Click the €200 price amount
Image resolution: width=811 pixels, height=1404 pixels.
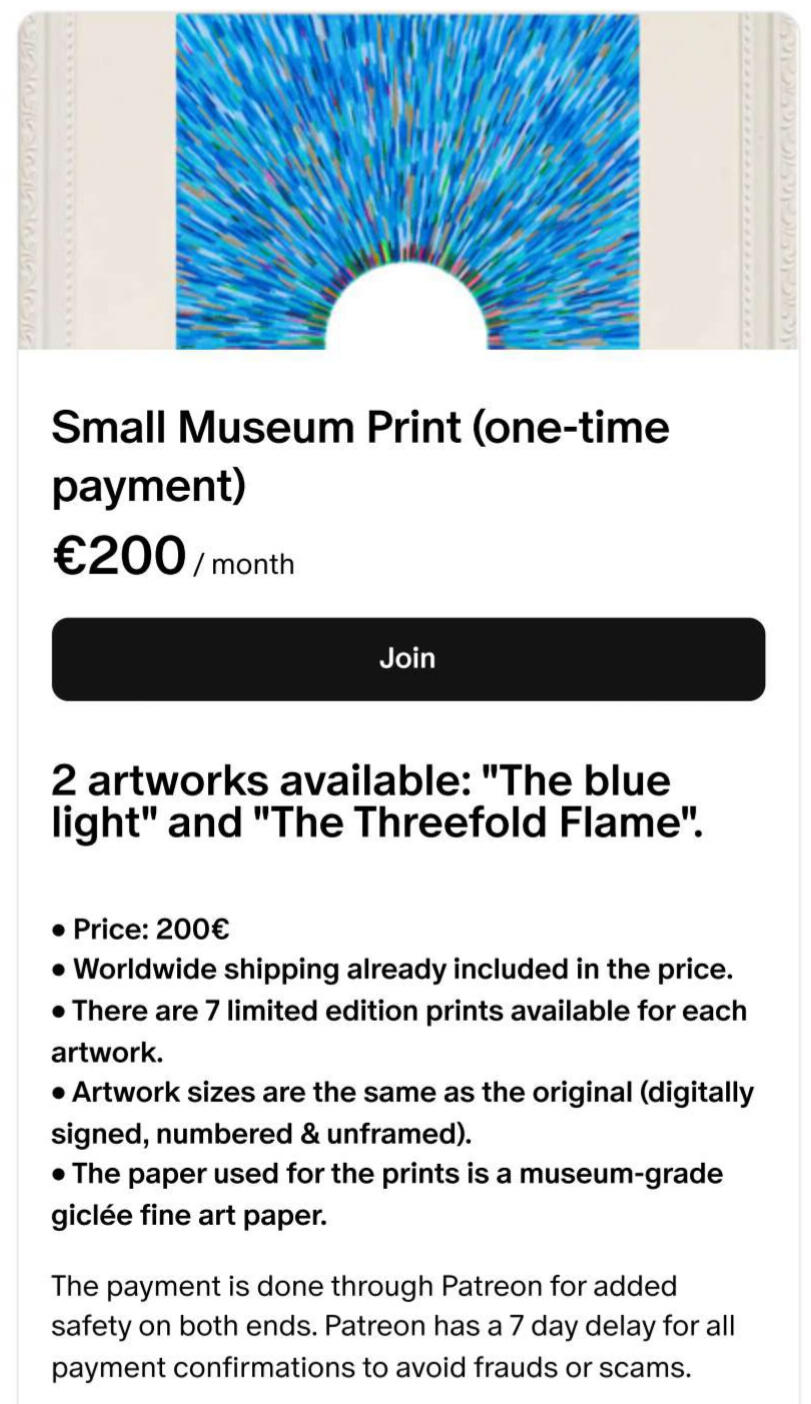pyautogui.click(x=119, y=556)
